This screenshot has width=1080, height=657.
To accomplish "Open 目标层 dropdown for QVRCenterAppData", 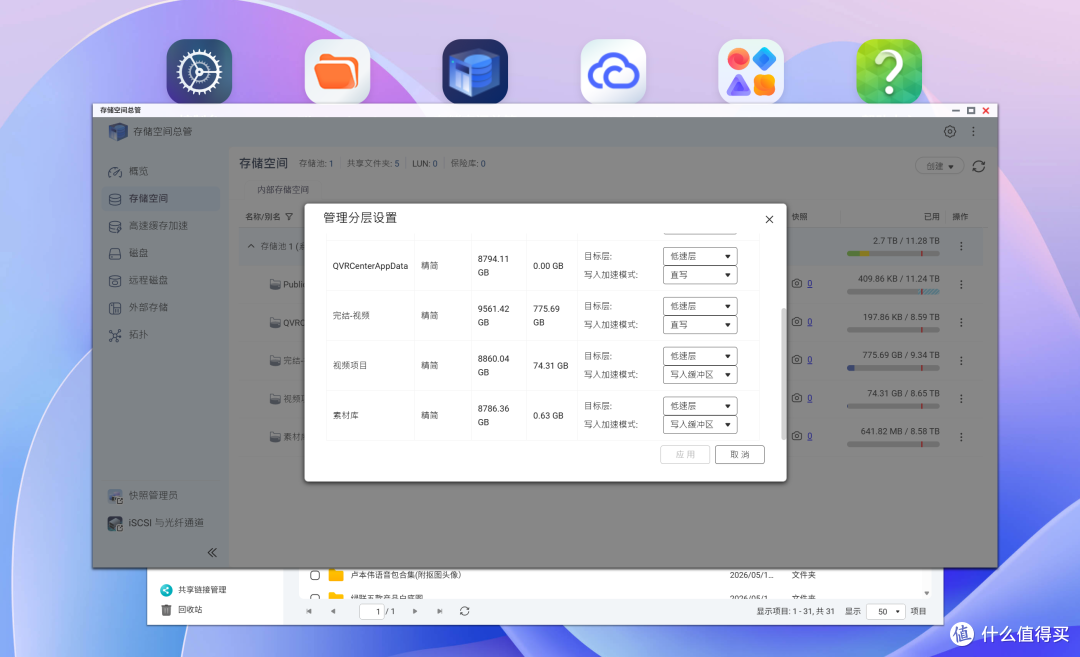I will 700,256.
